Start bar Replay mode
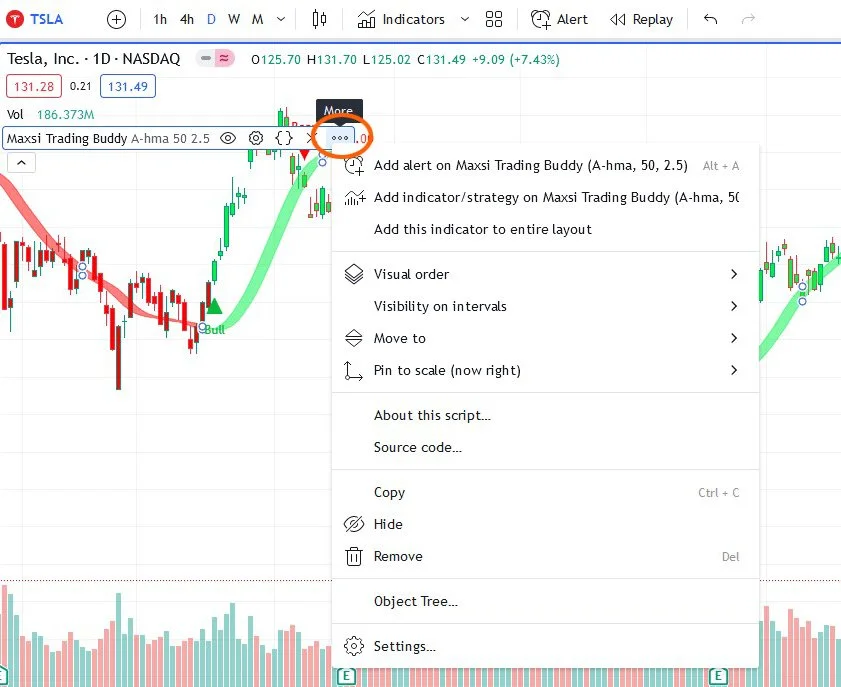This screenshot has width=841, height=687. point(641,20)
